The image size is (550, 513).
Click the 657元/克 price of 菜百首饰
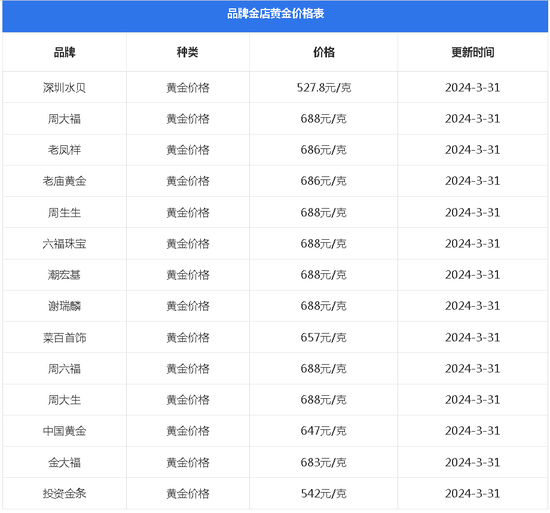324,338
